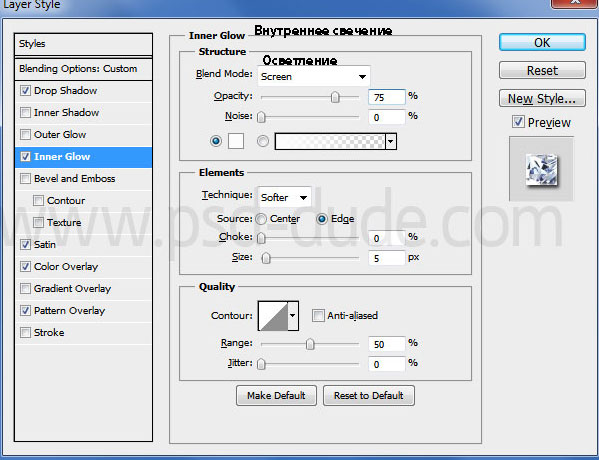Select the Drop Shadow effect row
This screenshot has width=599, height=460.
click(x=83, y=91)
